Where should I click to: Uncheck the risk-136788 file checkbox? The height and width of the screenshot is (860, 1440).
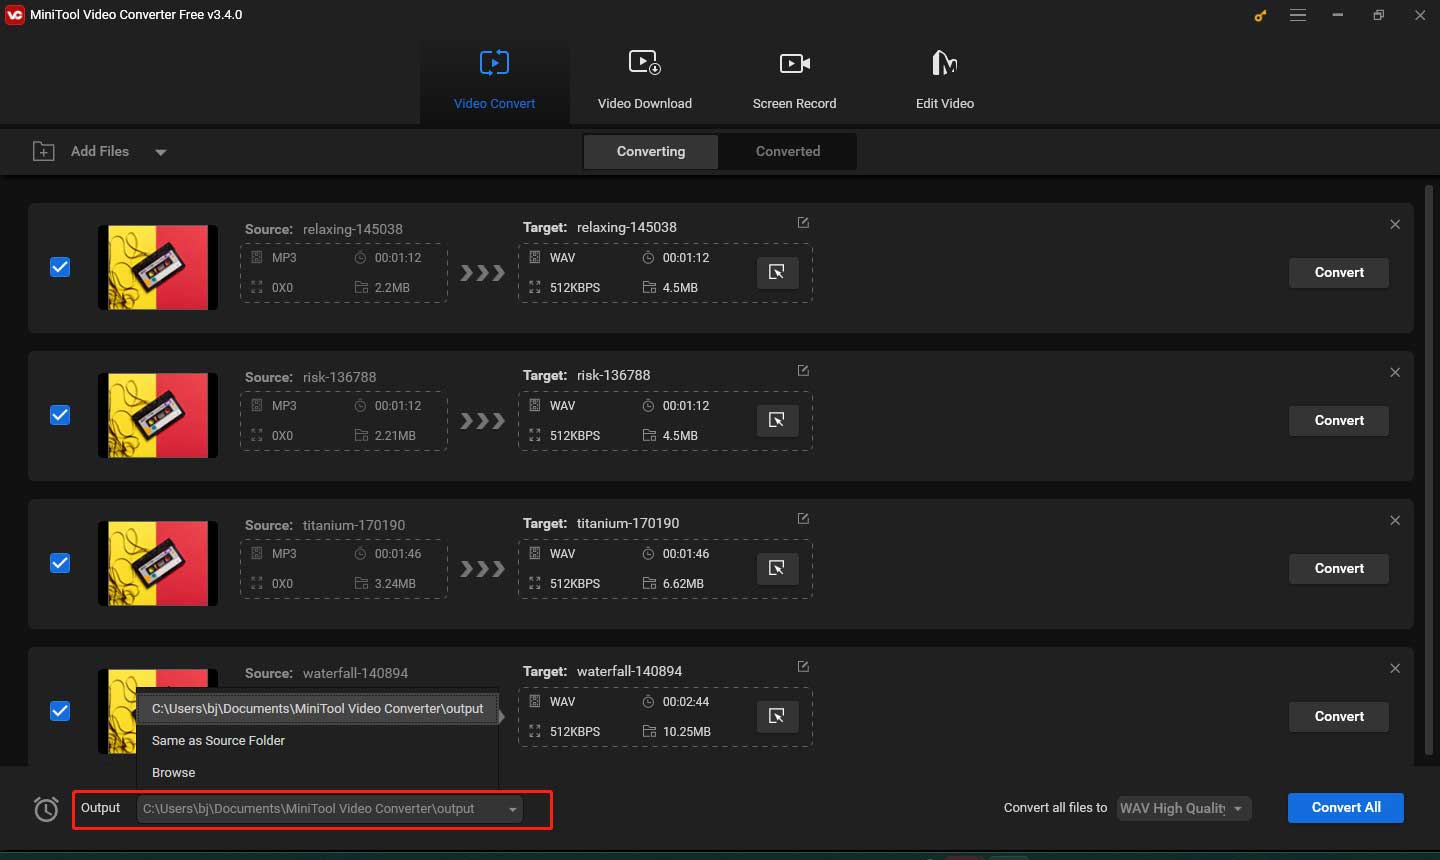[60, 415]
